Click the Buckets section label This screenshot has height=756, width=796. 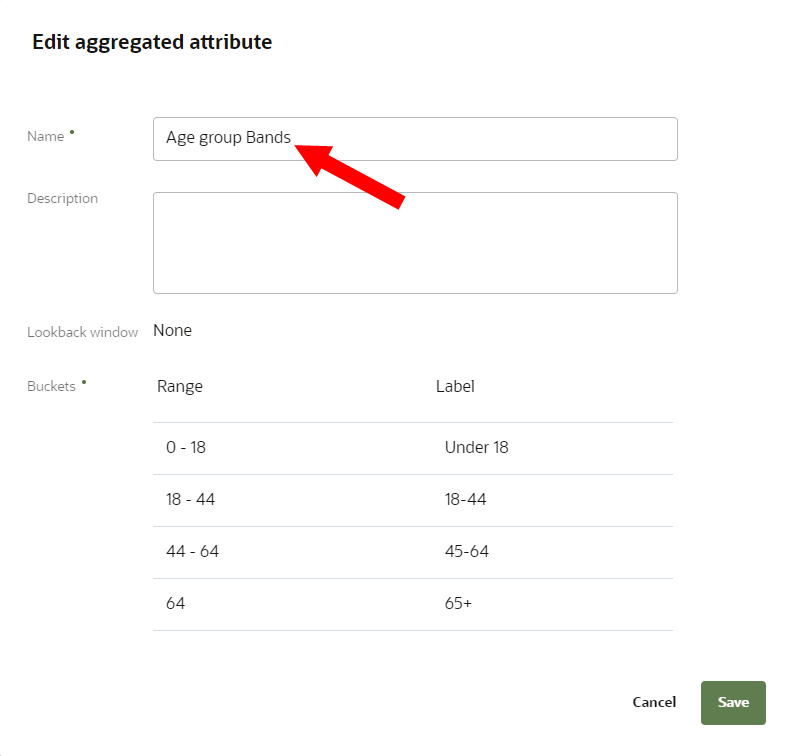pos(51,386)
